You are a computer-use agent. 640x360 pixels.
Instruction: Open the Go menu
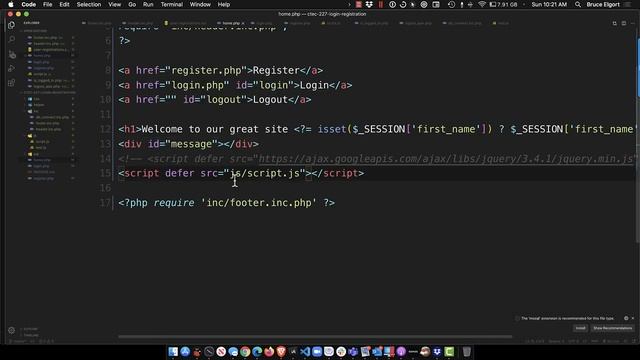click(x=132, y=4)
